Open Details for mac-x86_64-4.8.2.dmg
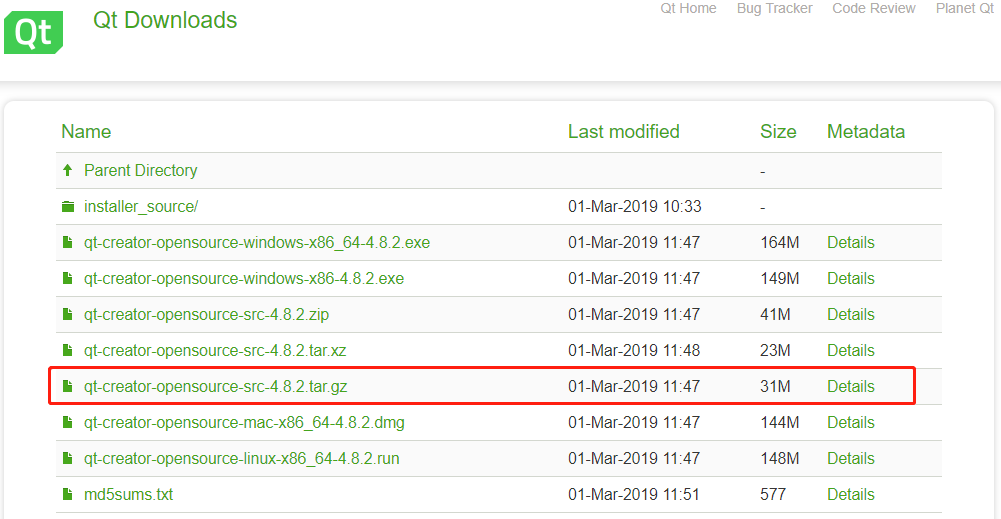The image size is (1001, 519). [850, 423]
